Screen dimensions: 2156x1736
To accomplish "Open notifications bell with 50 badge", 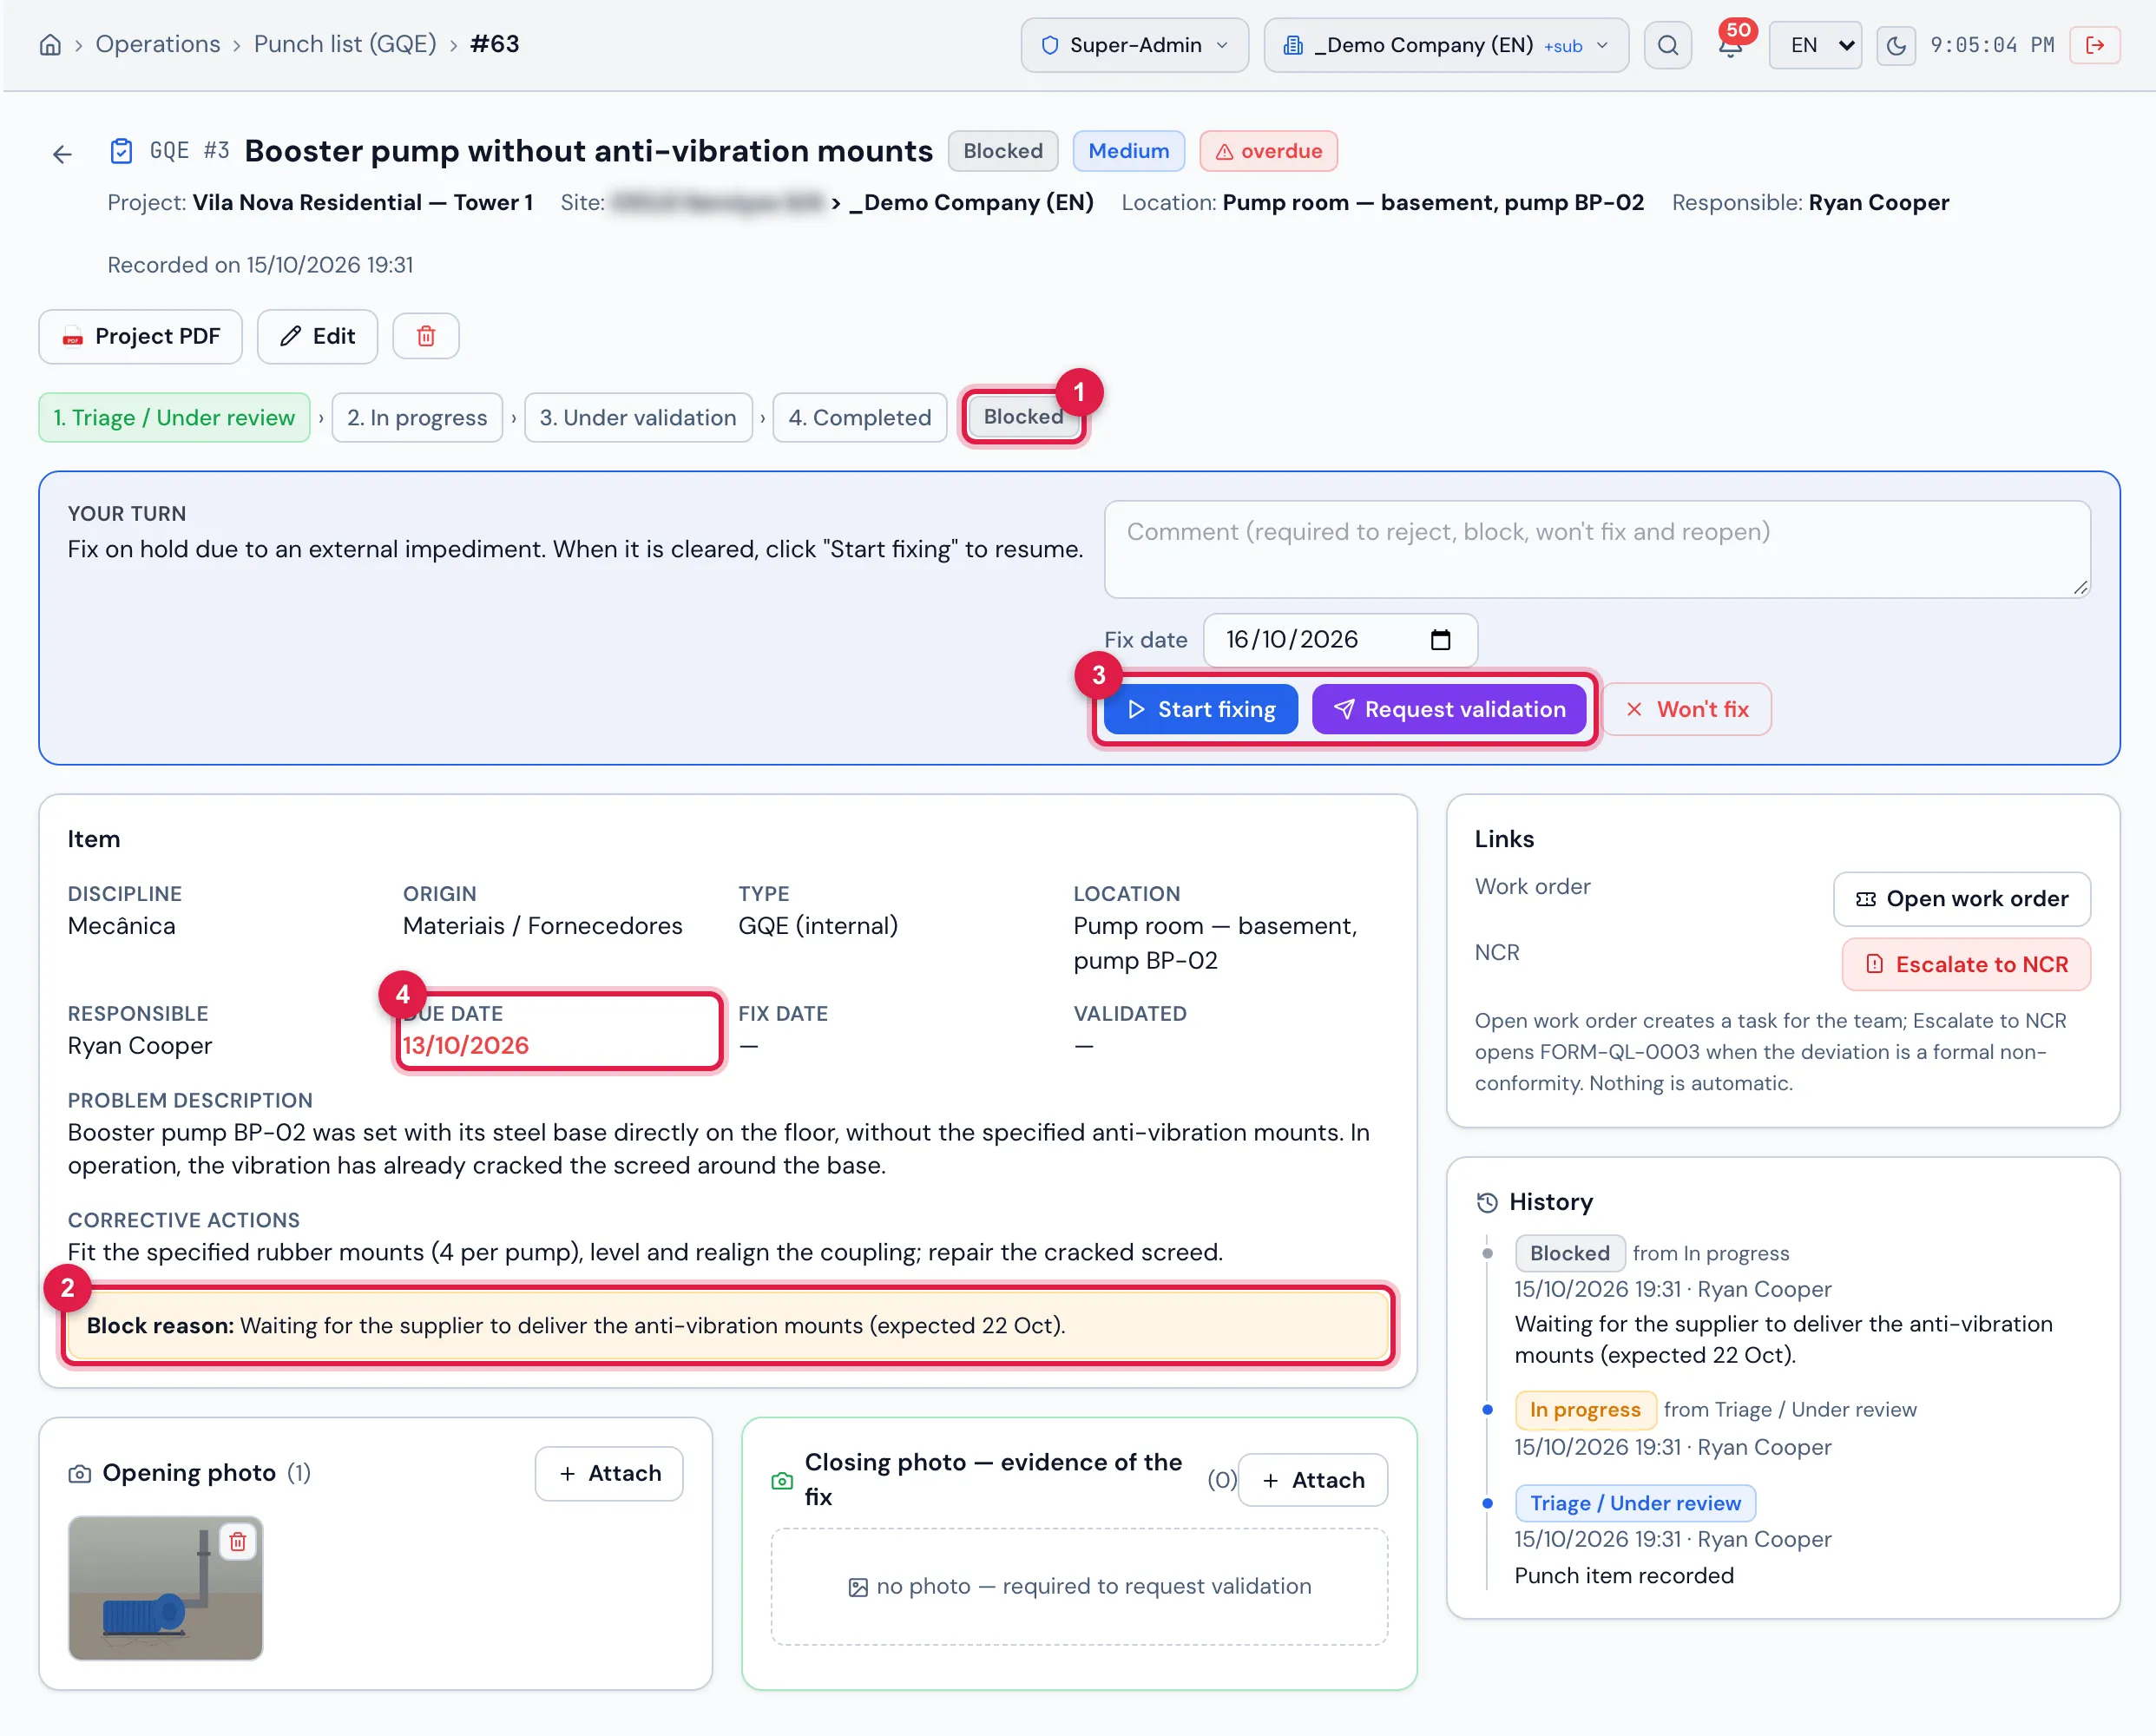I will pos(1731,45).
